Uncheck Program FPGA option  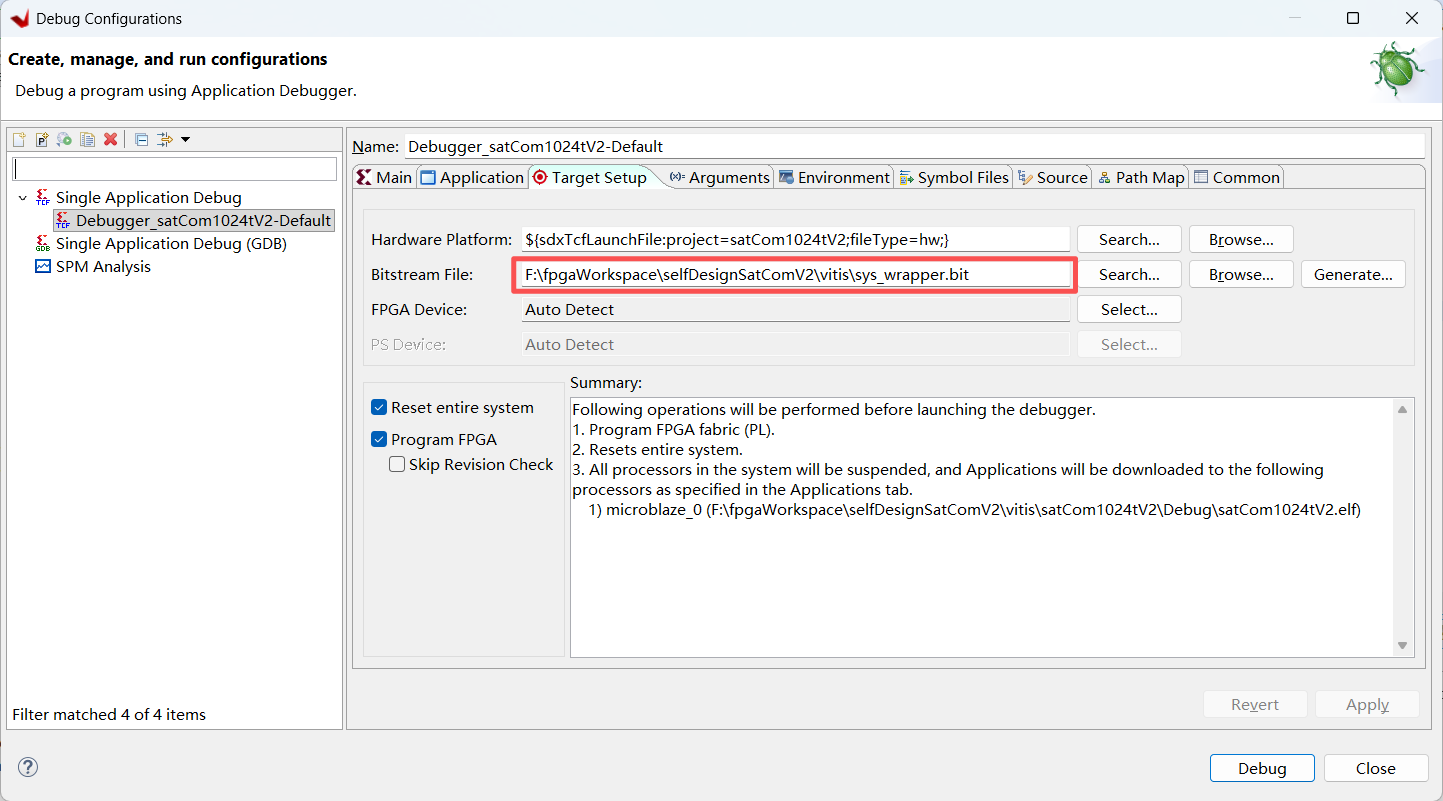(x=378, y=439)
